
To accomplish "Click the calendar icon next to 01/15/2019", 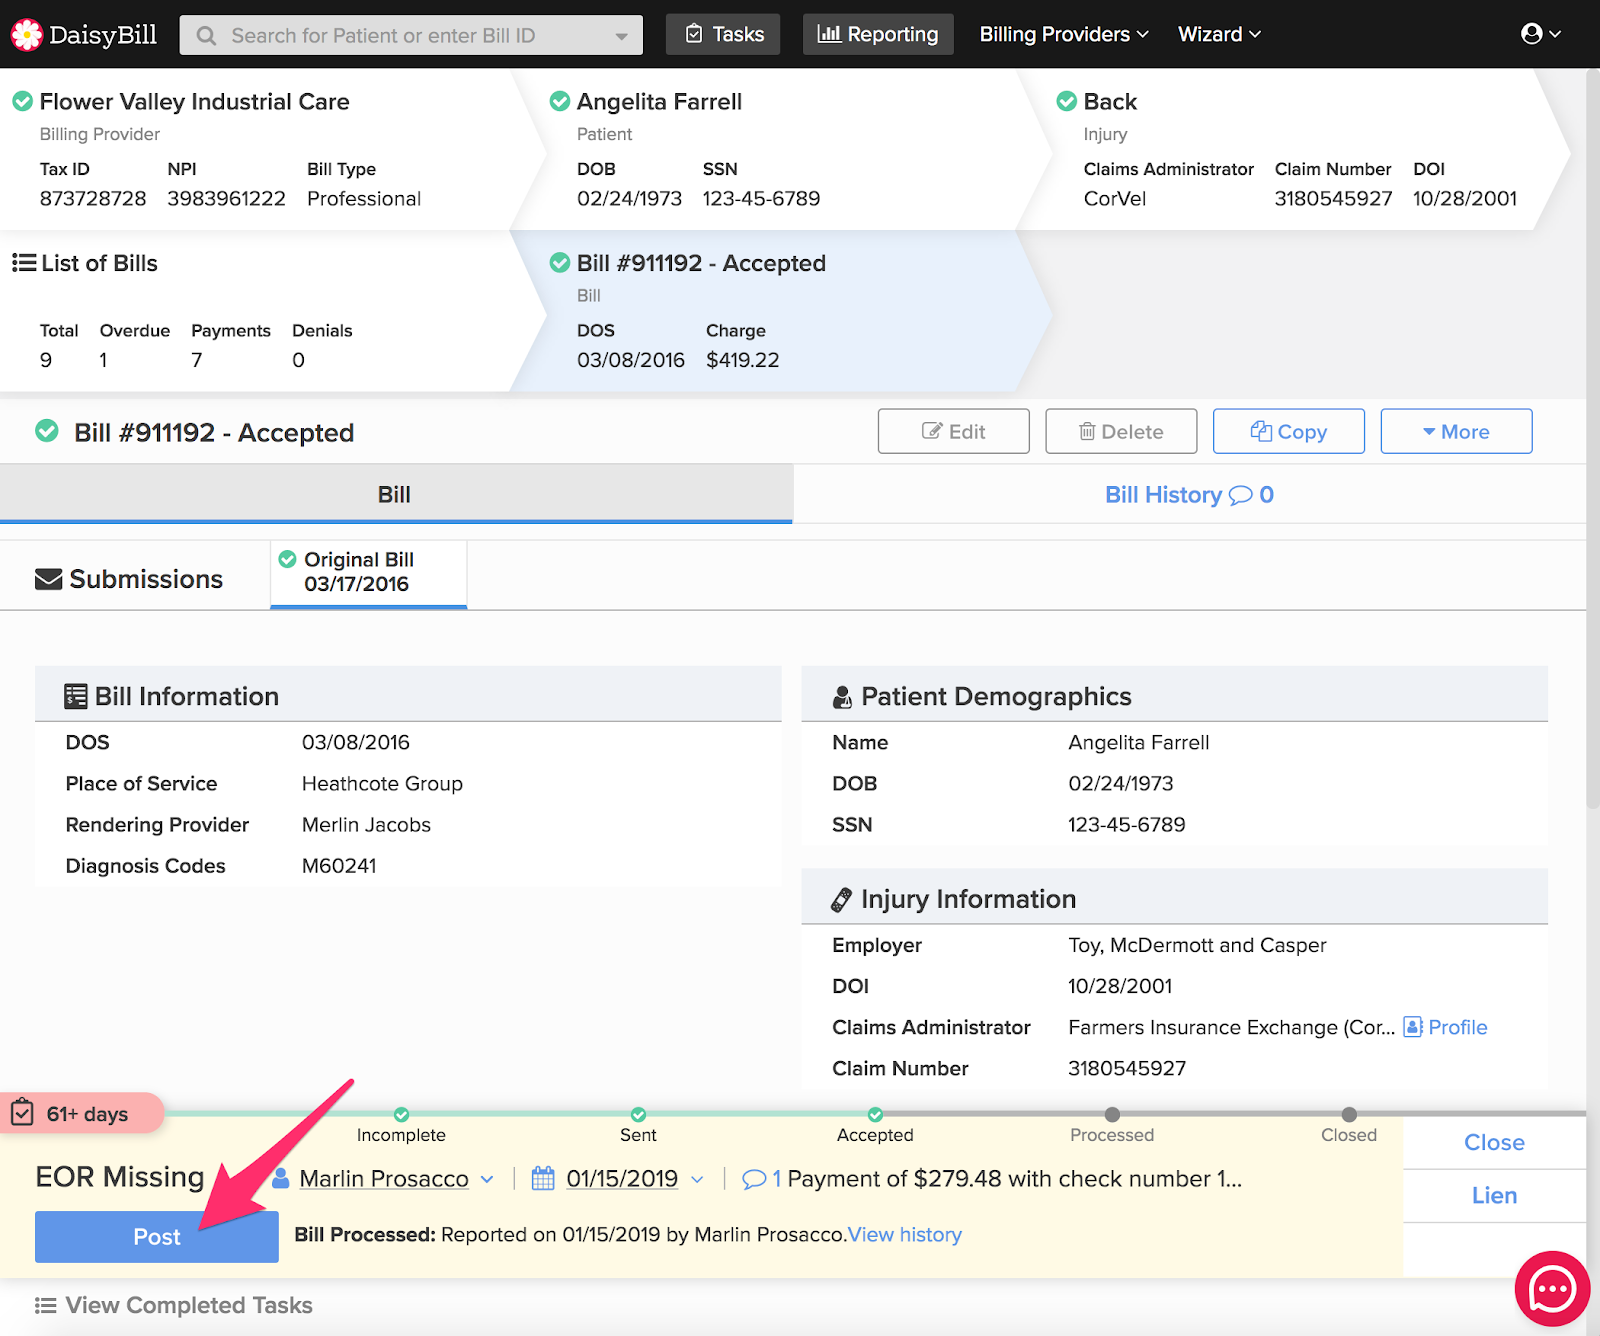I will tap(543, 1178).
